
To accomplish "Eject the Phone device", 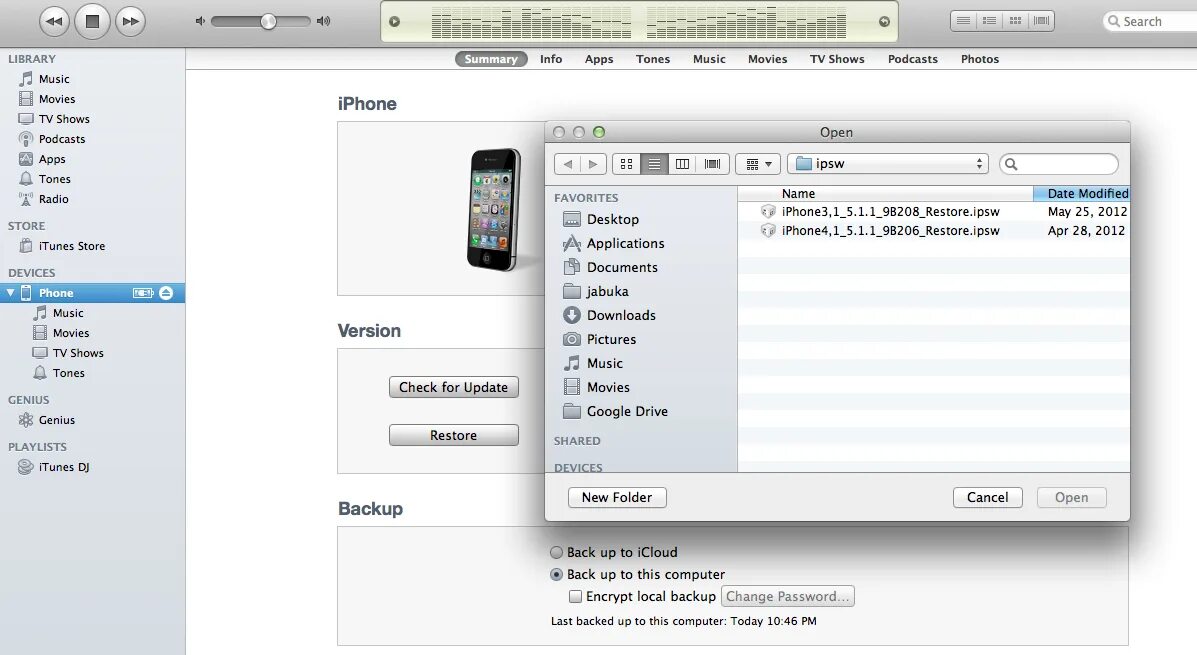I will 166,292.
